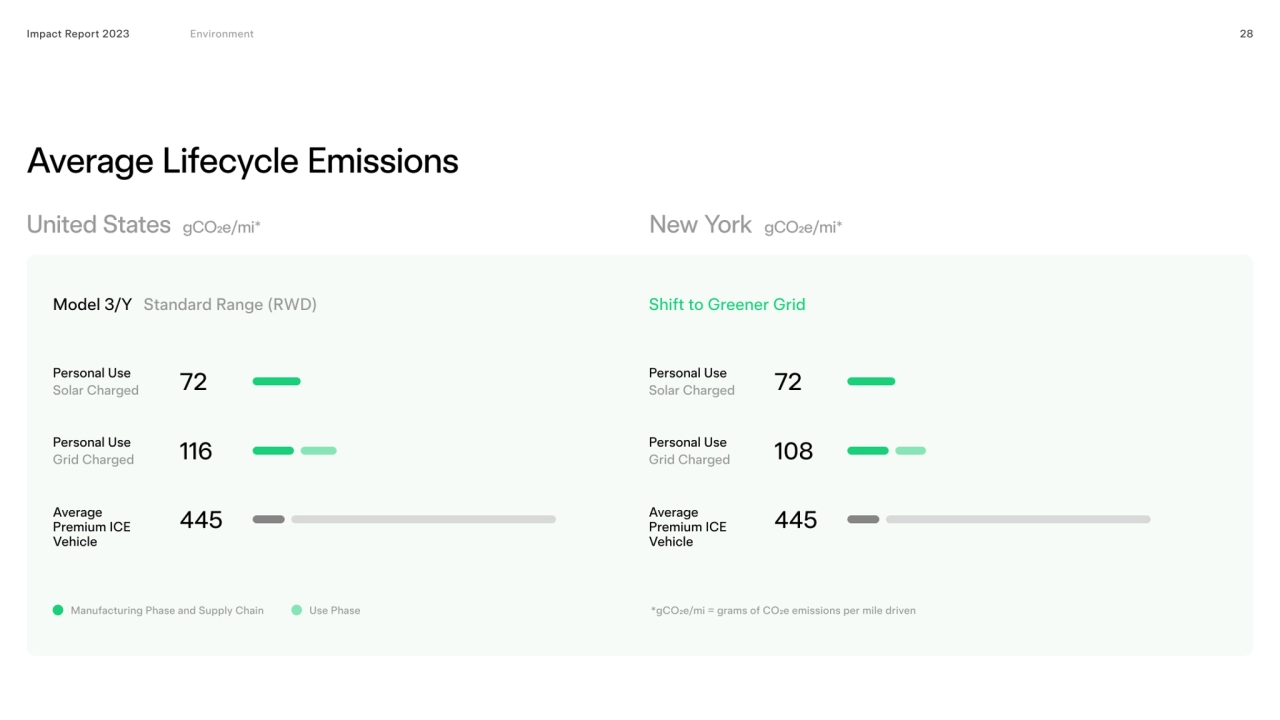Click the 'New York' heading
Image resolution: width=1280 pixels, height=720 pixels.
(x=700, y=225)
